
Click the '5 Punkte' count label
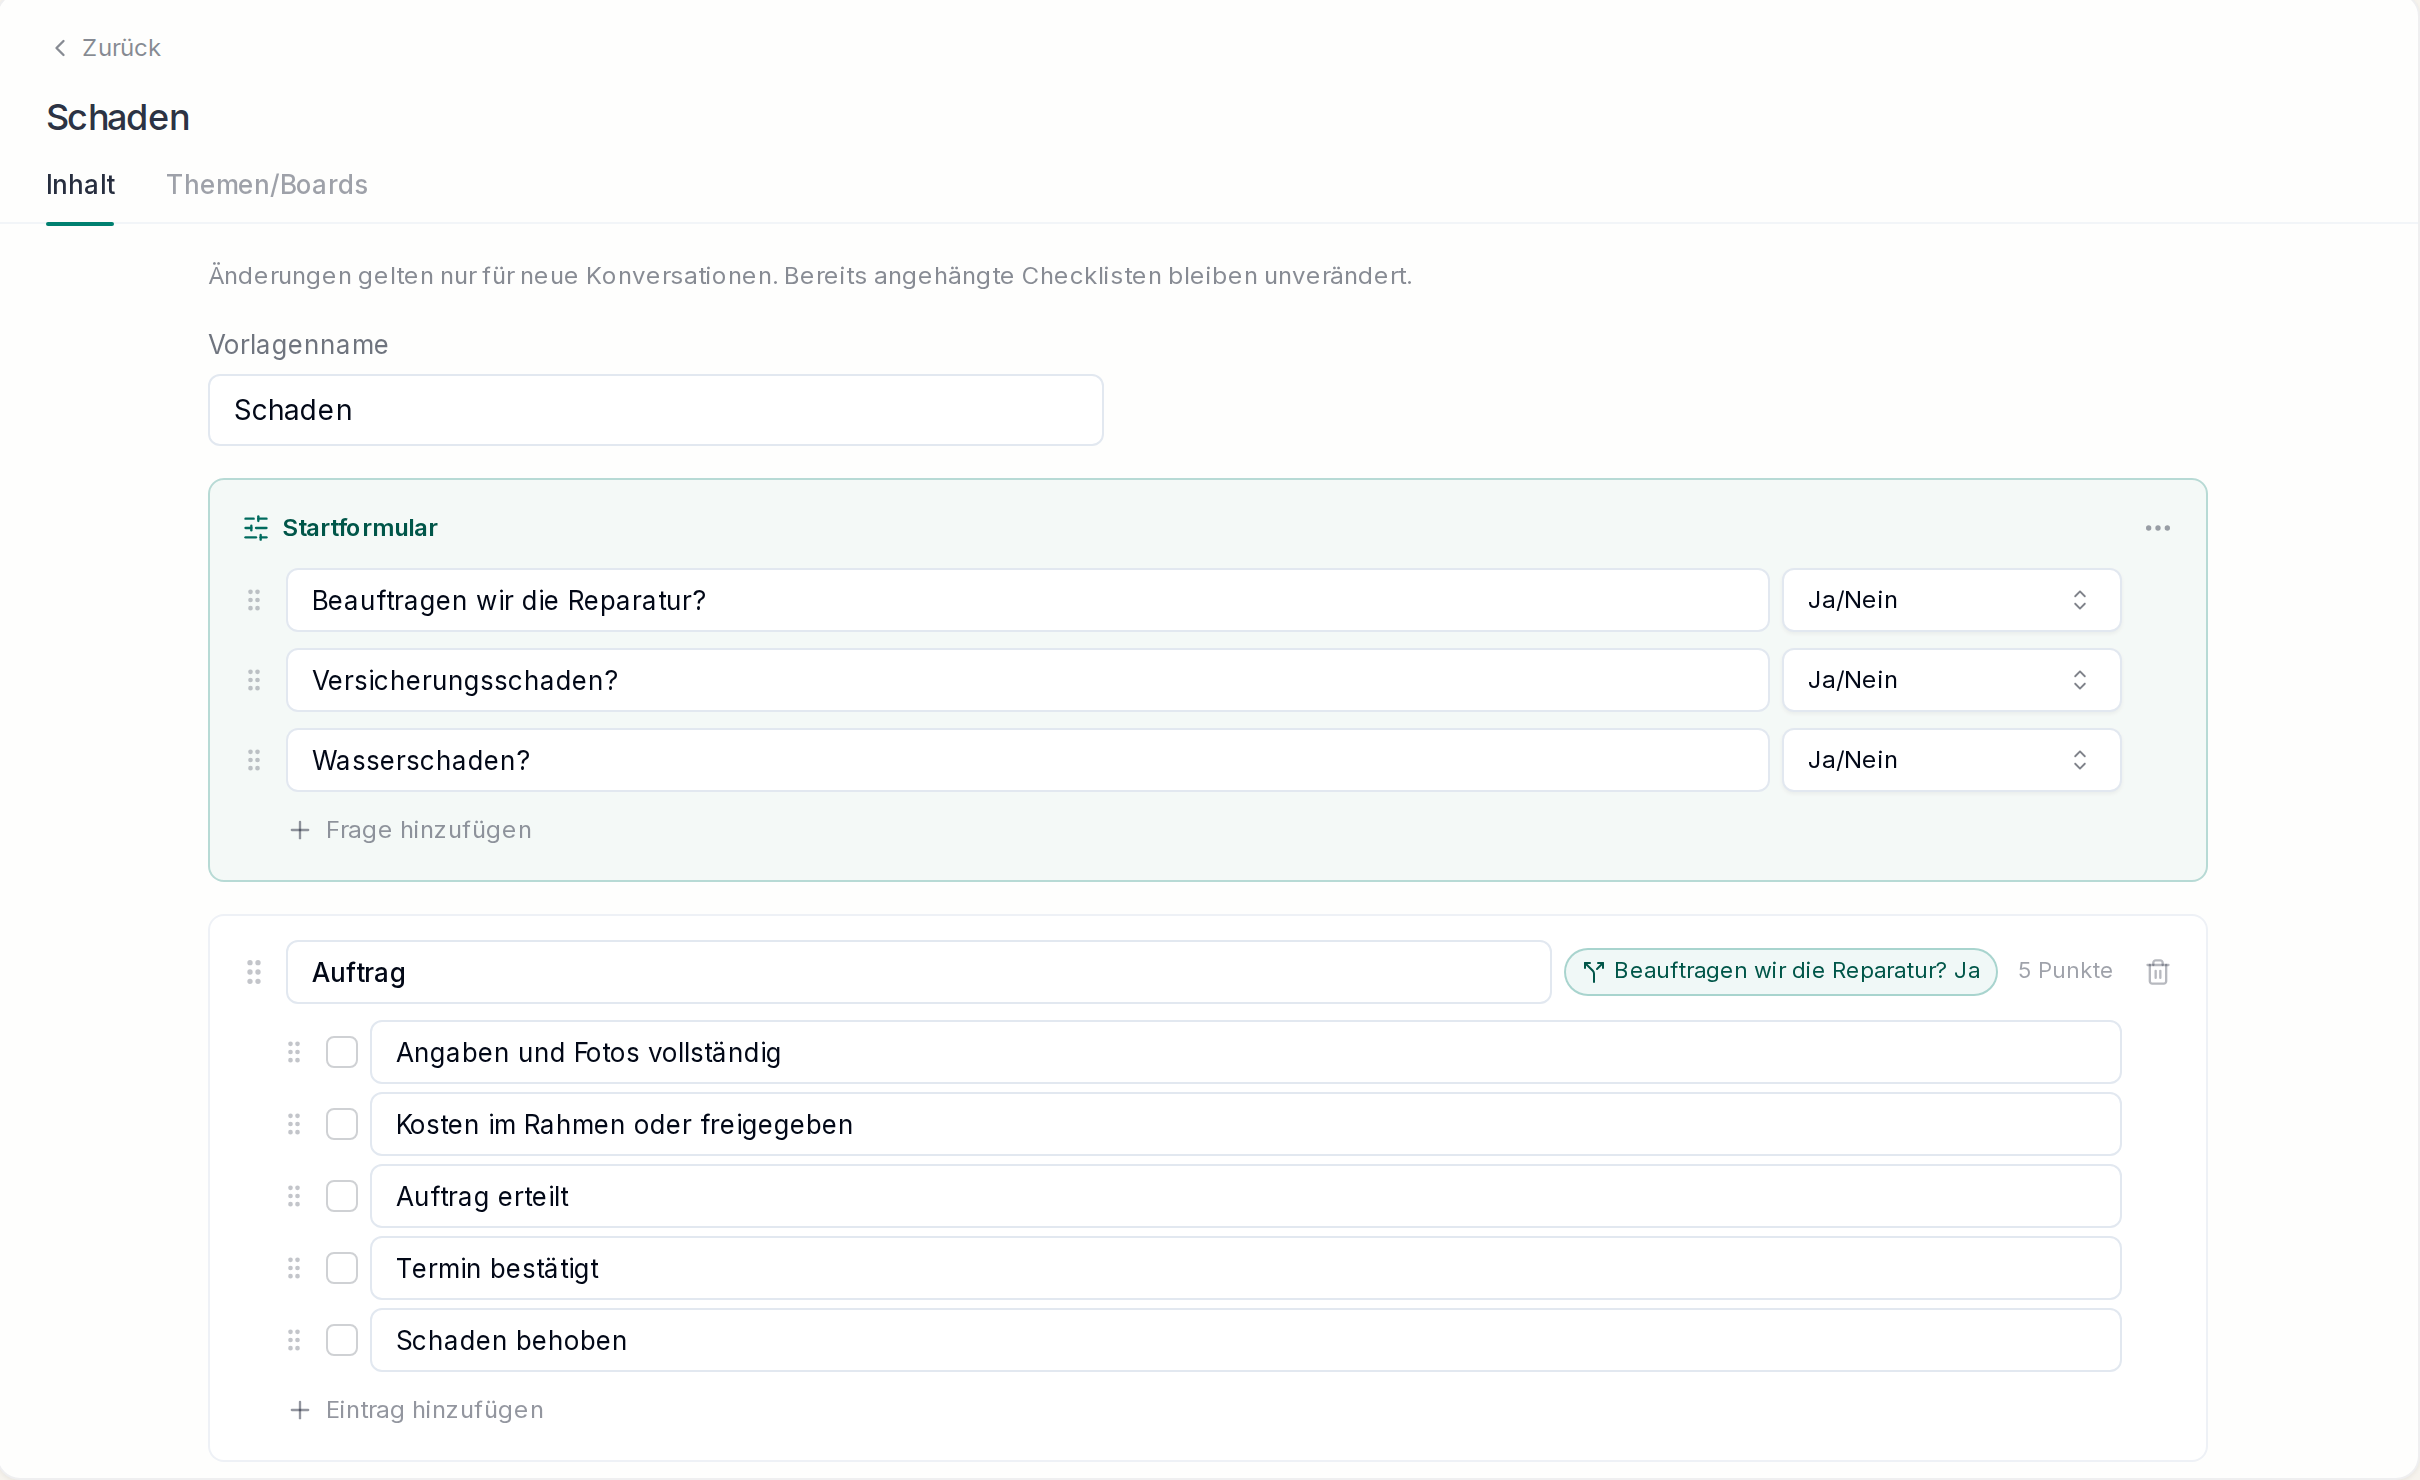click(2065, 971)
